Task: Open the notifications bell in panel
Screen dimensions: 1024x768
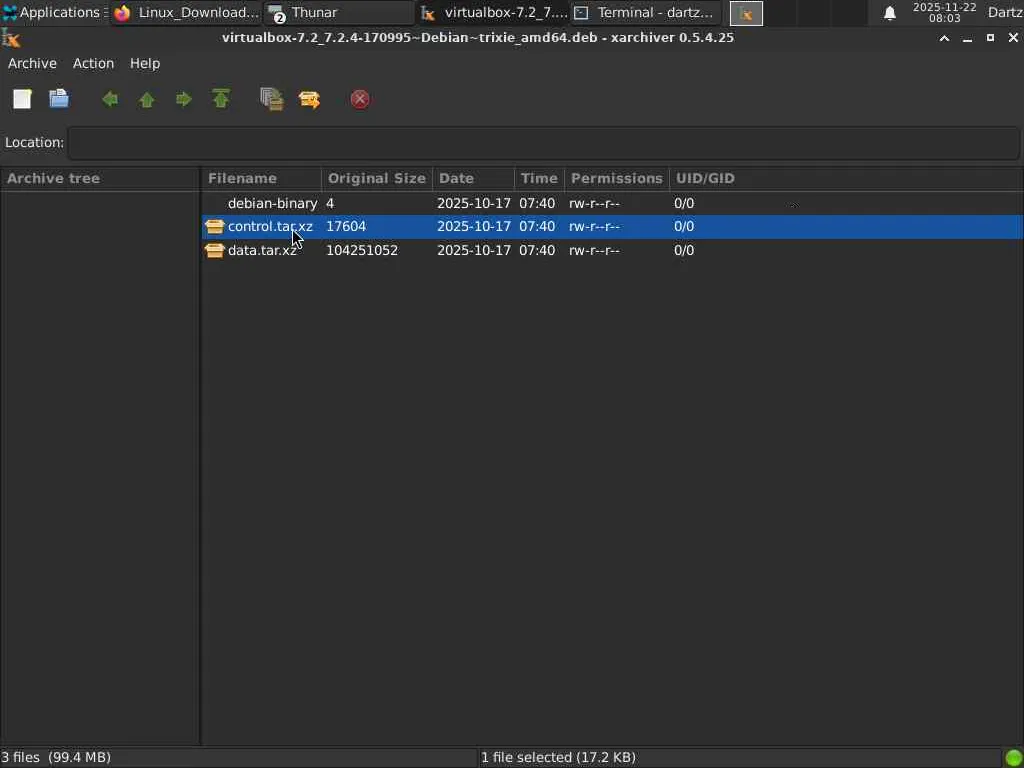Action: pyautogui.click(x=889, y=13)
